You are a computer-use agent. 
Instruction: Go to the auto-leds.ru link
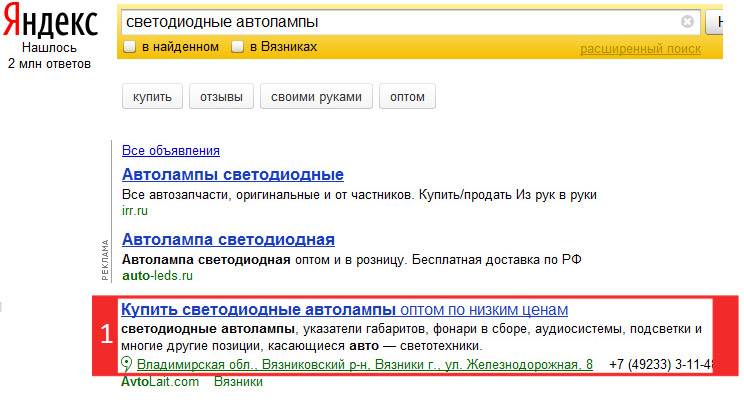click(157, 276)
